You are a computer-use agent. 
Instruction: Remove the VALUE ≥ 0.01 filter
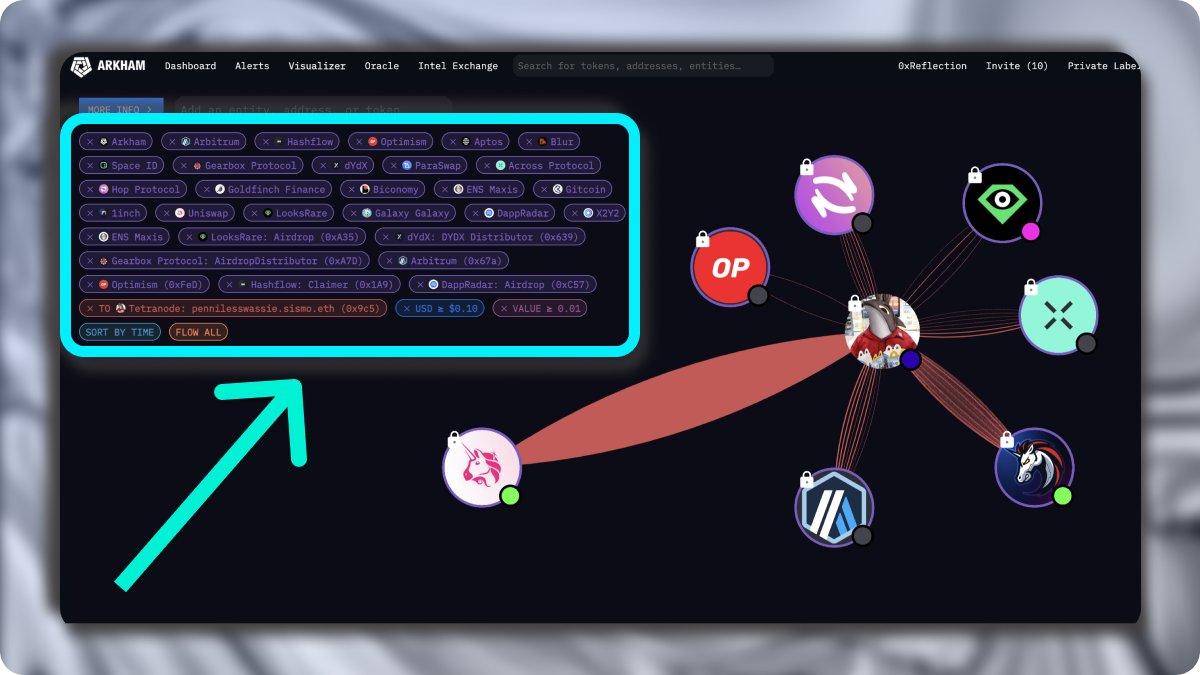pos(503,309)
